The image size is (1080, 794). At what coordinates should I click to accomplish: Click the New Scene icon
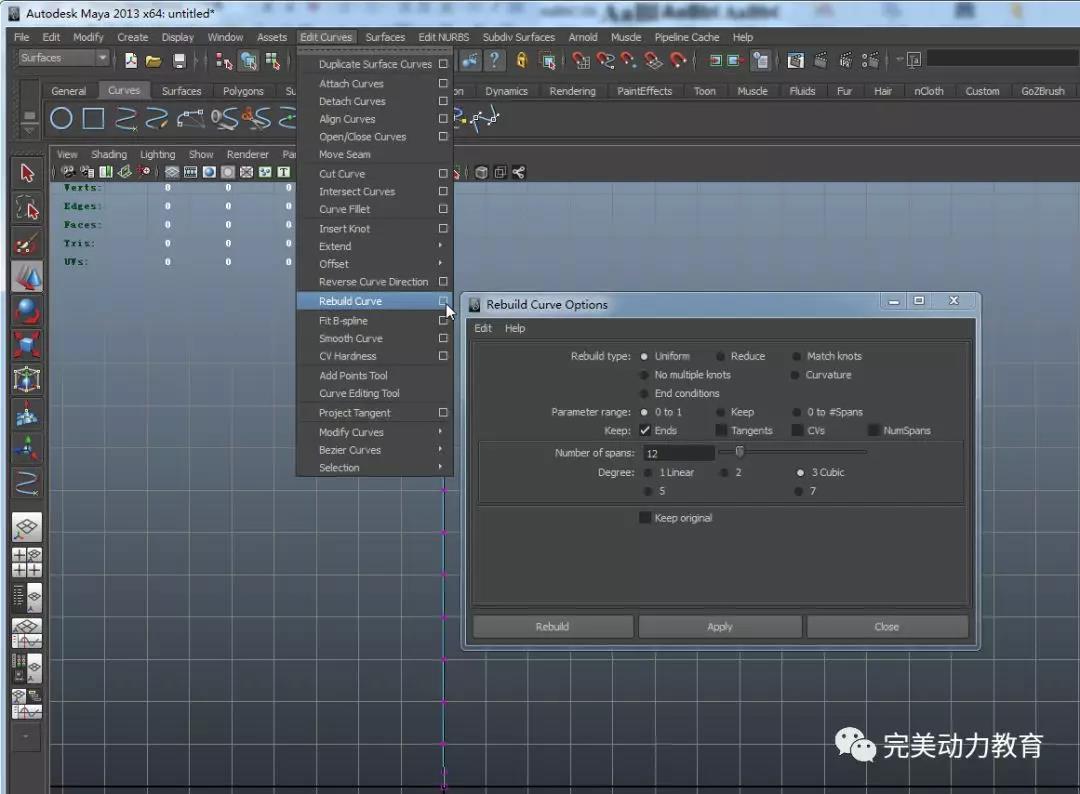130,61
